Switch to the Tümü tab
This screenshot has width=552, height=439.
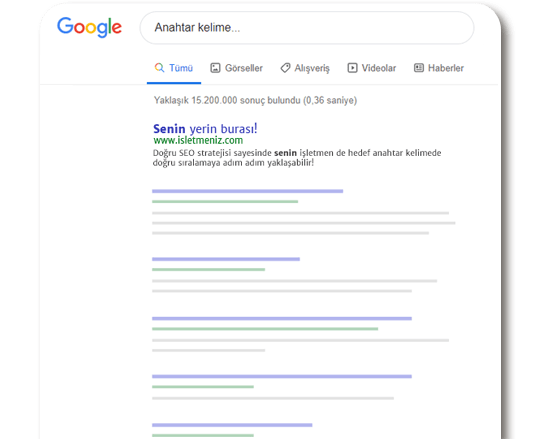coord(174,68)
